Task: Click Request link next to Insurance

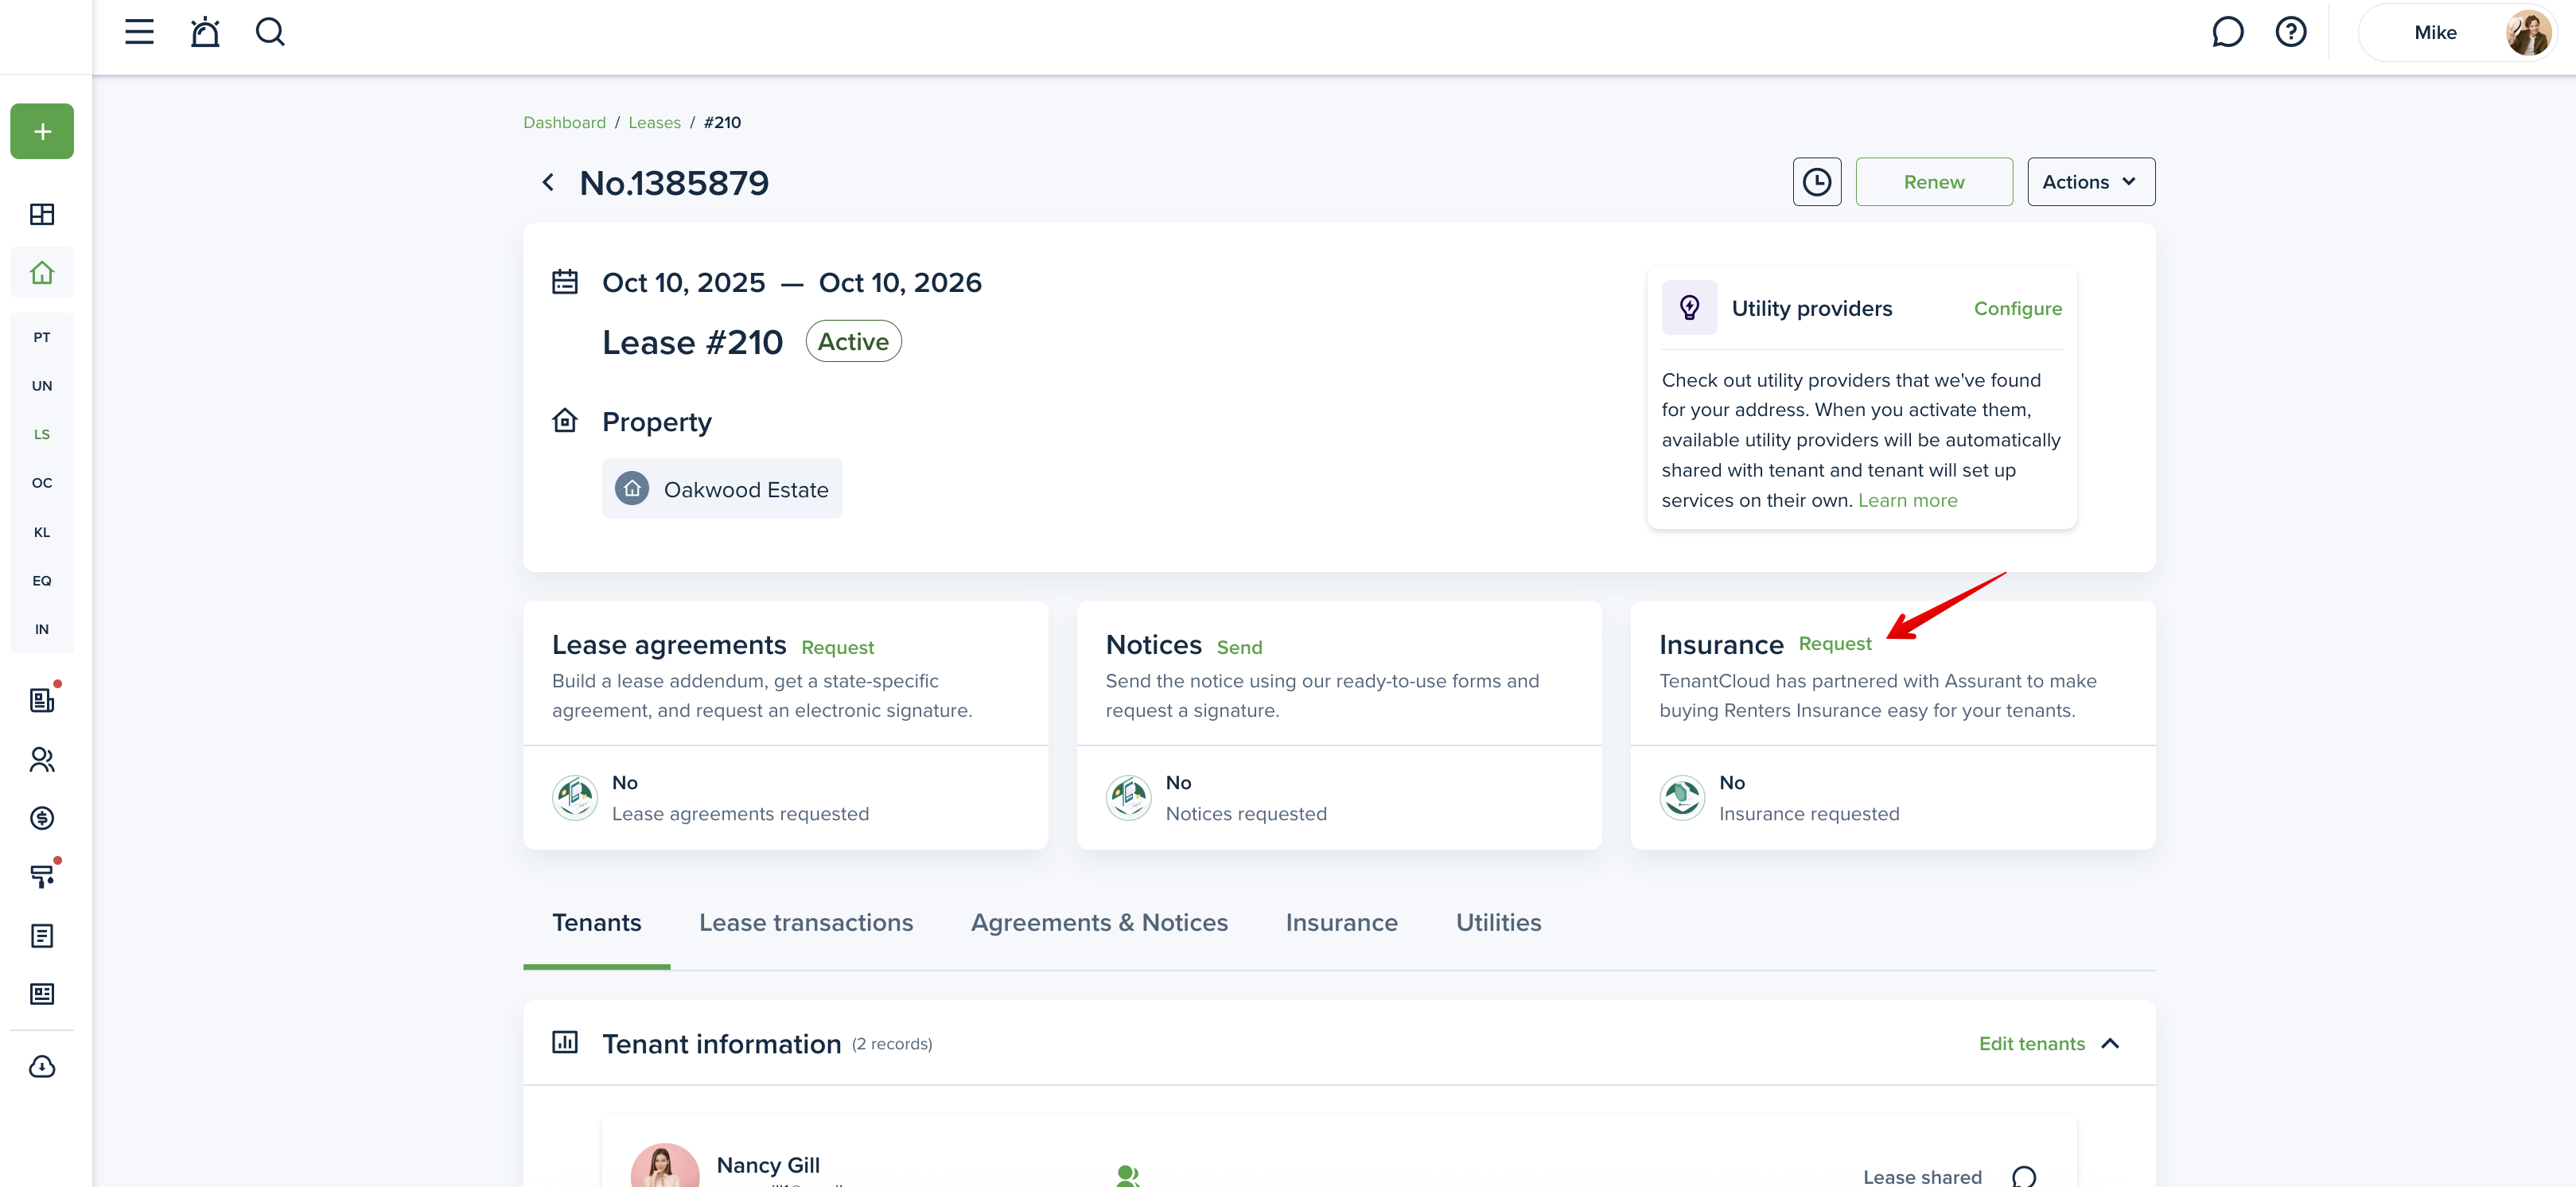Action: tap(1834, 644)
